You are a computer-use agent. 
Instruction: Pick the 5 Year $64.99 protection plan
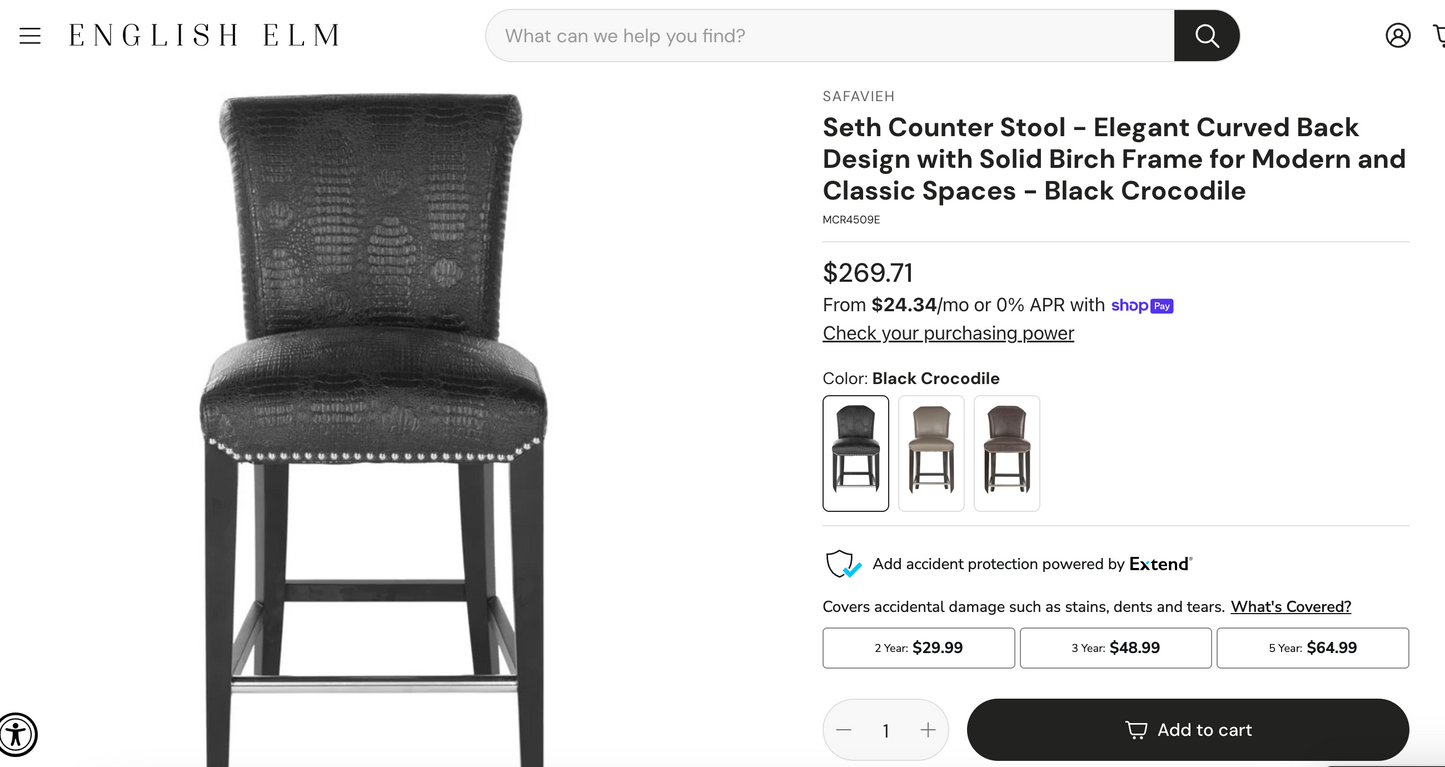tap(1312, 648)
